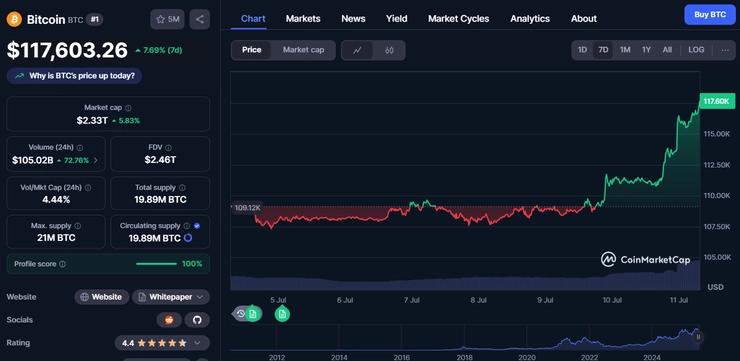Open the About tab

tap(584, 19)
